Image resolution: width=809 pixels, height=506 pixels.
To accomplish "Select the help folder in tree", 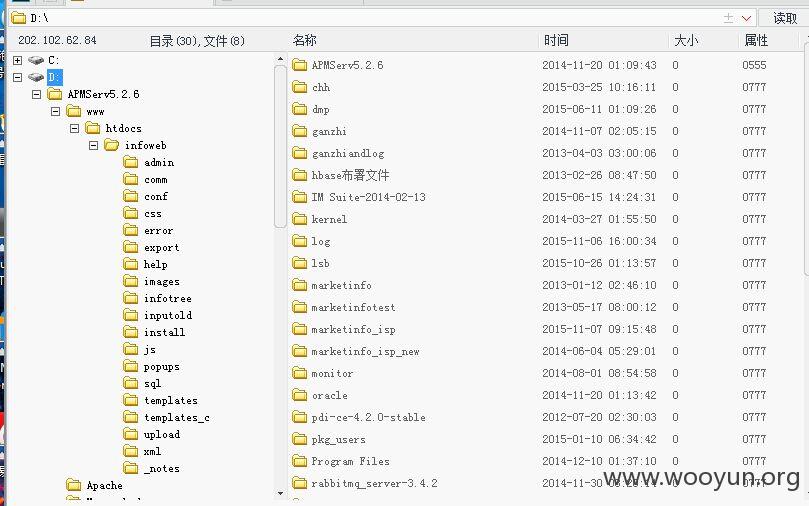I will coord(155,265).
